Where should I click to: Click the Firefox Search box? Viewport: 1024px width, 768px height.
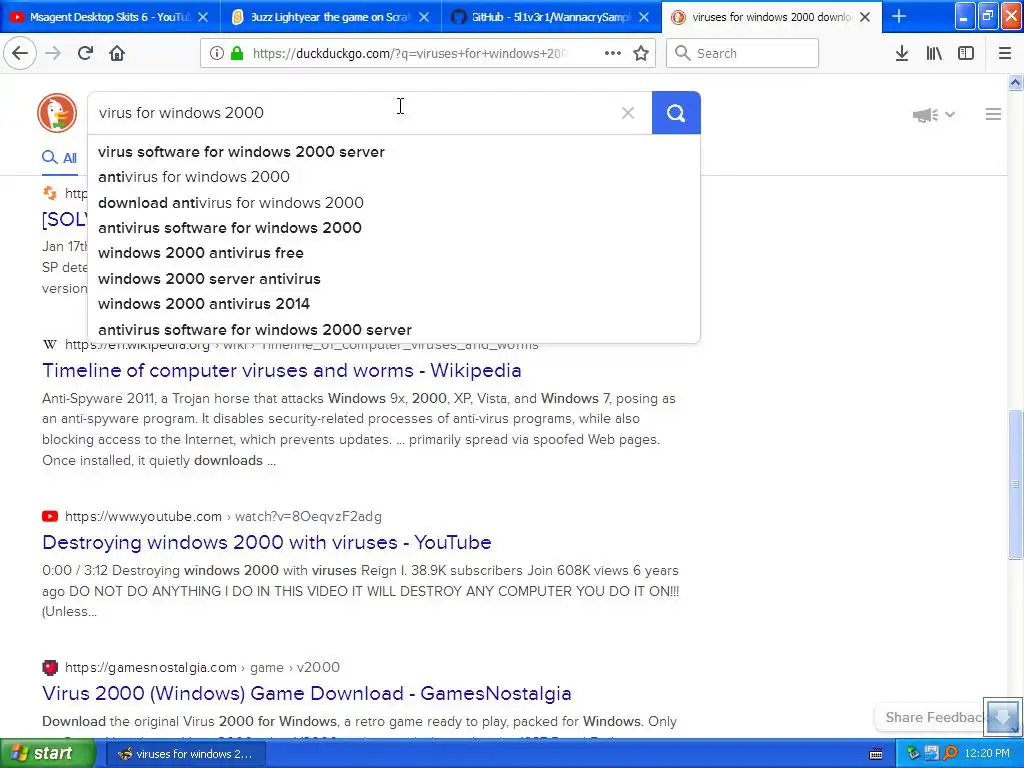click(x=743, y=53)
